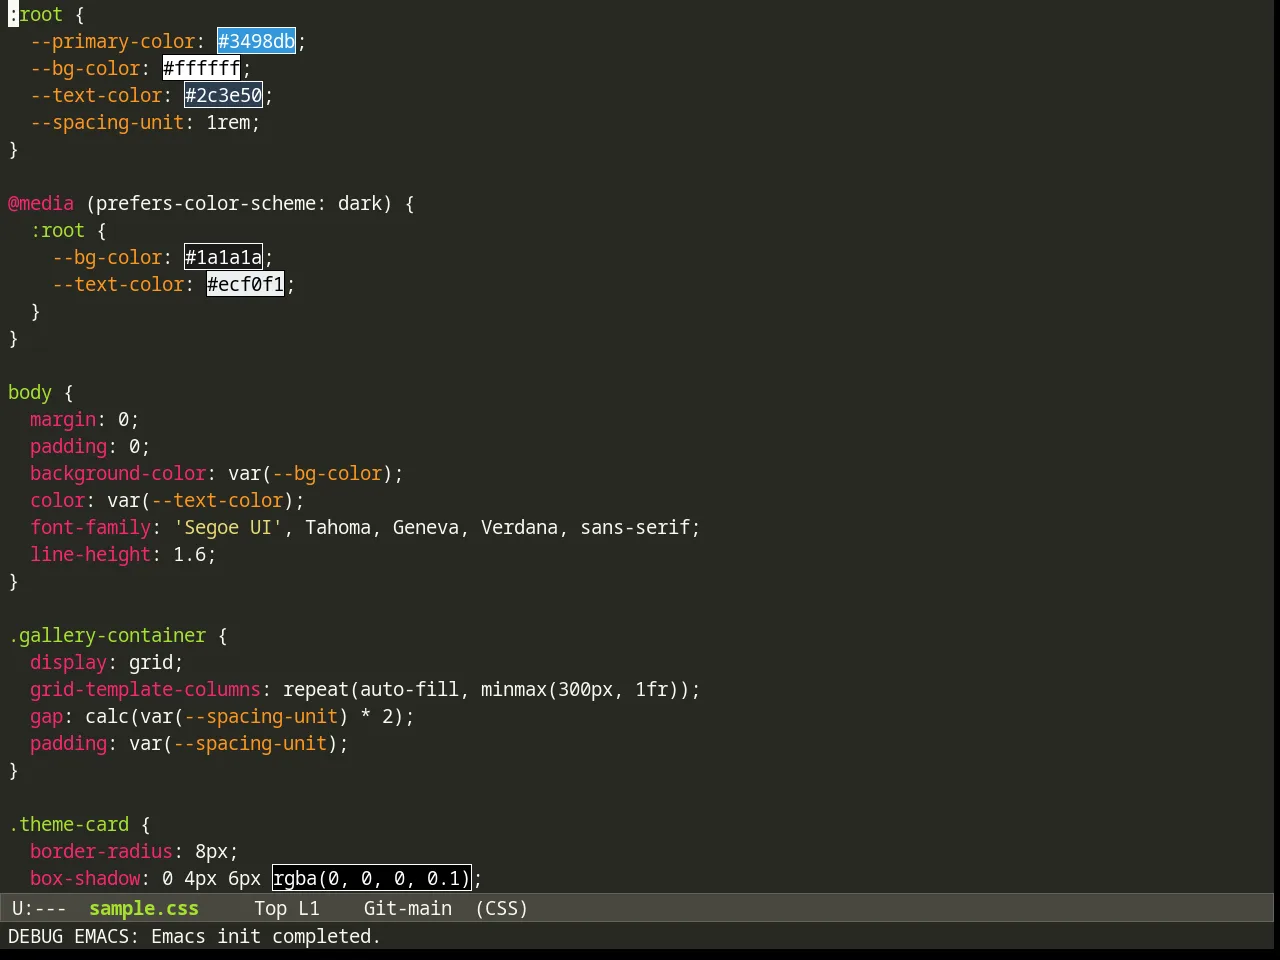
Task: Click Top position indicator in mode line
Action: (x=270, y=908)
